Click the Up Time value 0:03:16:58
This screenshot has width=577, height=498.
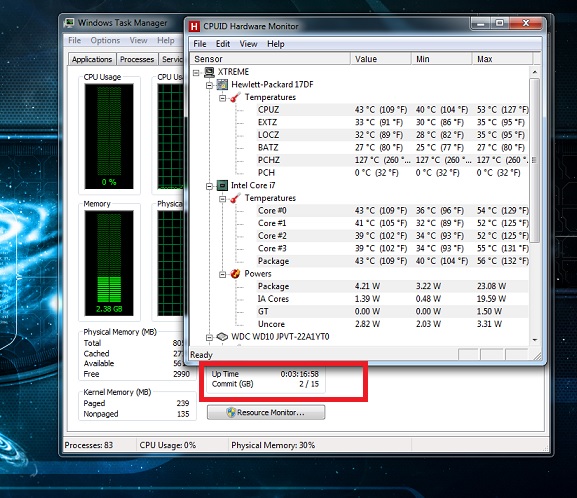coord(300,374)
